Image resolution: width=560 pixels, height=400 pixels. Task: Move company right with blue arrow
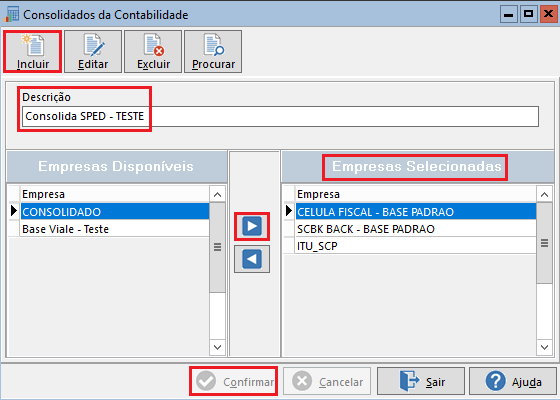[x=252, y=226]
